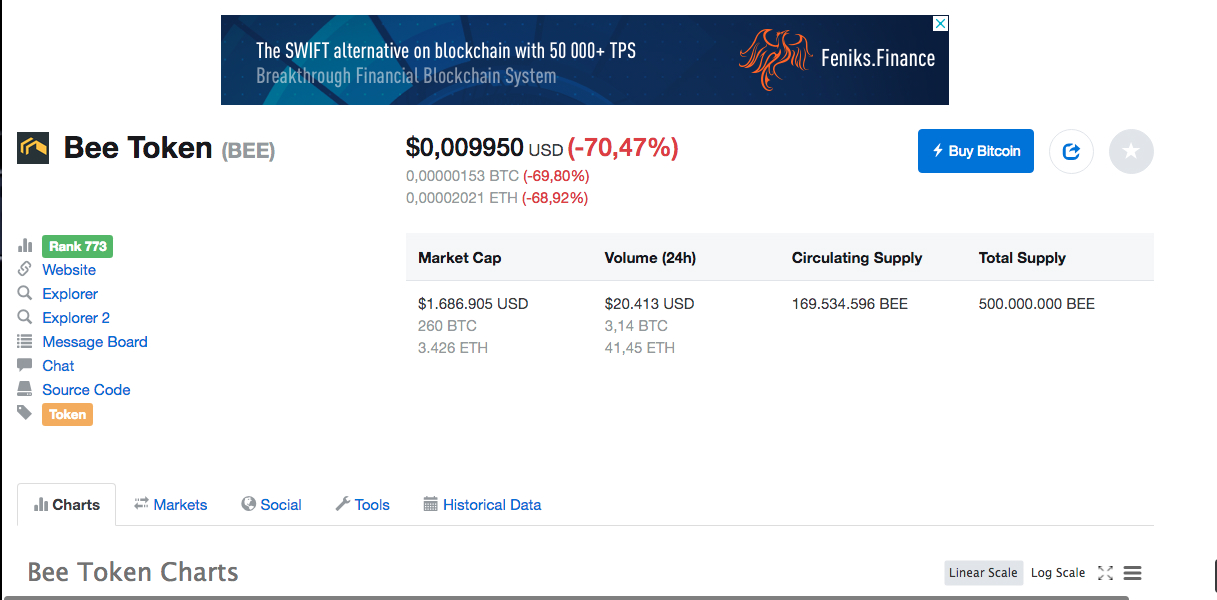Image resolution: width=1217 pixels, height=600 pixels.
Task: Switch to the Social tab
Action: [271, 505]
